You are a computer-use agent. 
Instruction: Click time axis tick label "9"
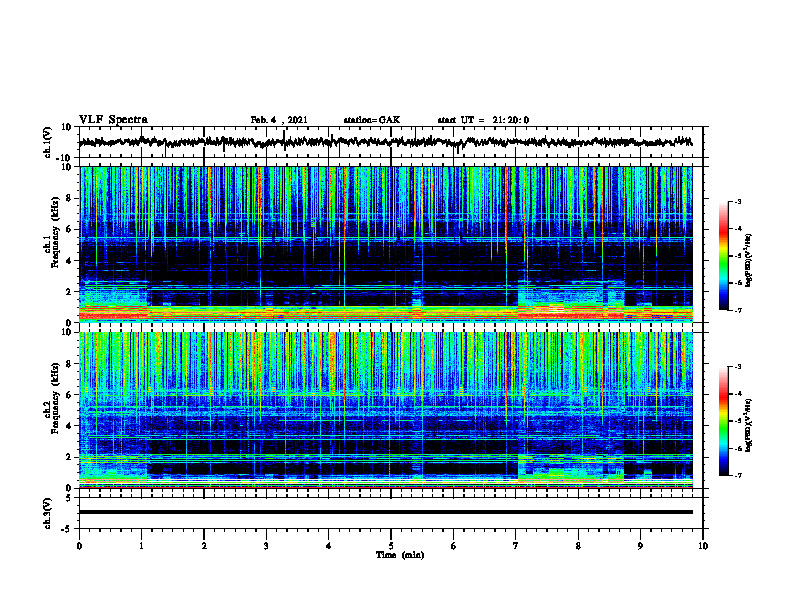[x=640, y=546]
